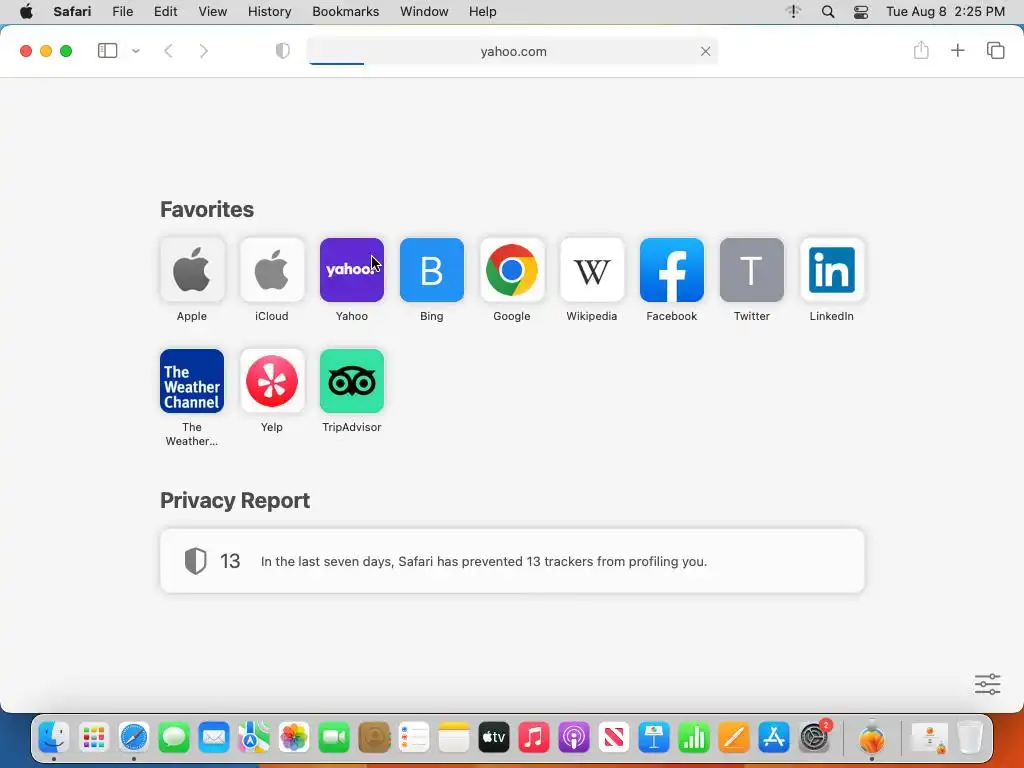This screenshot has height=768, width=1024.
Task: Open Podcasts from the Dock
Action: pos(574,739)
